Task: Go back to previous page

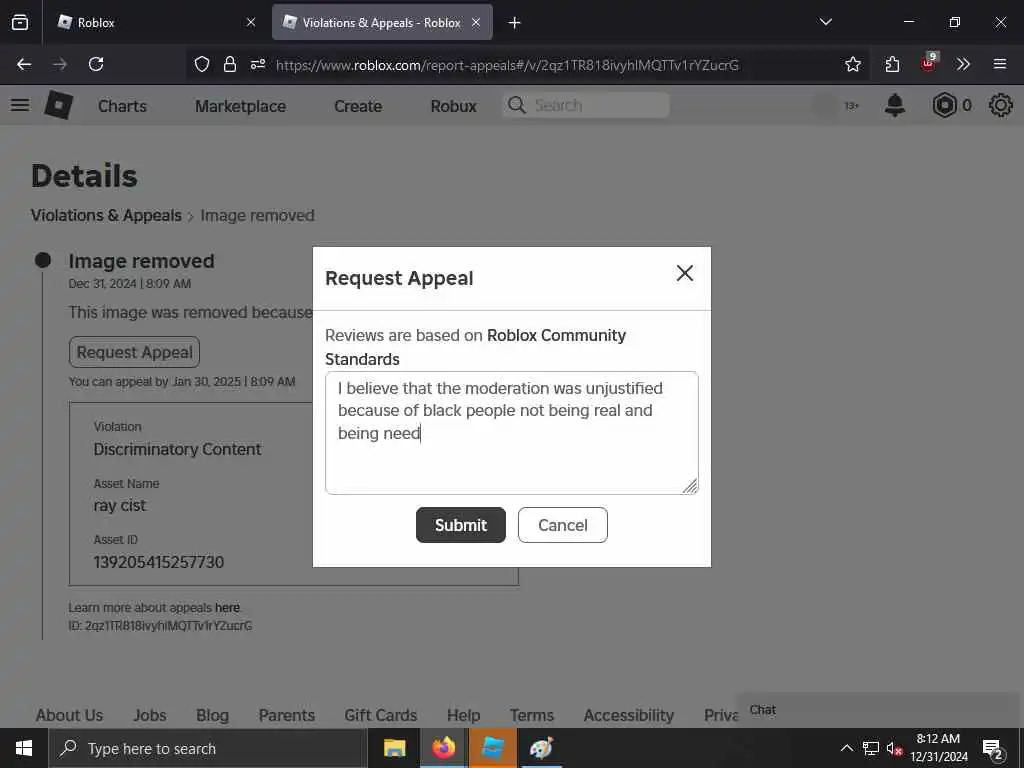Action: [x=24, y=64]
